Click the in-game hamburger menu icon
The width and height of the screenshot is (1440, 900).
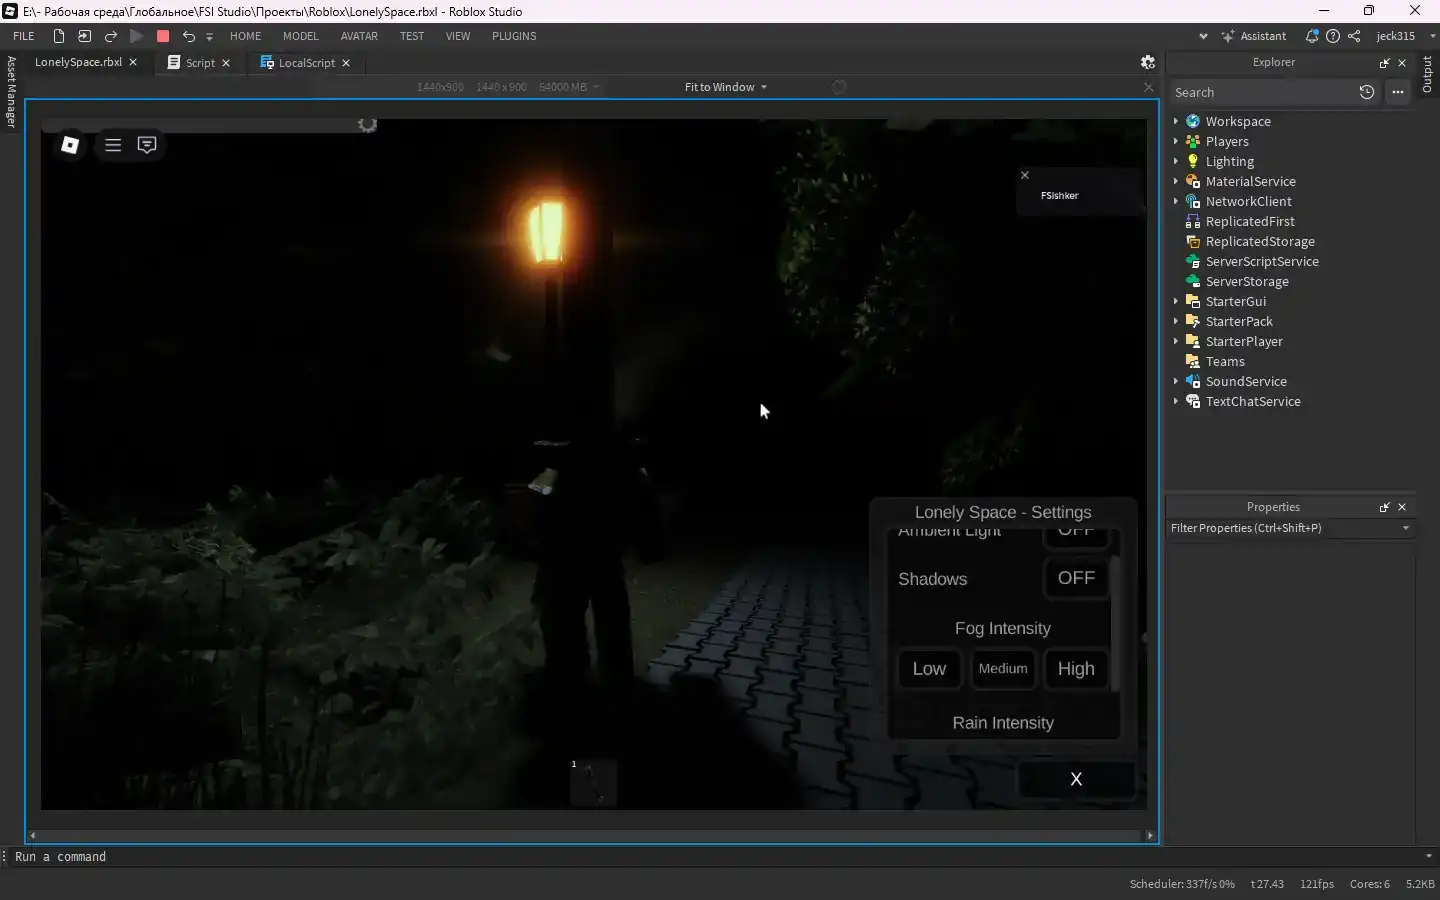pos(113,145)
